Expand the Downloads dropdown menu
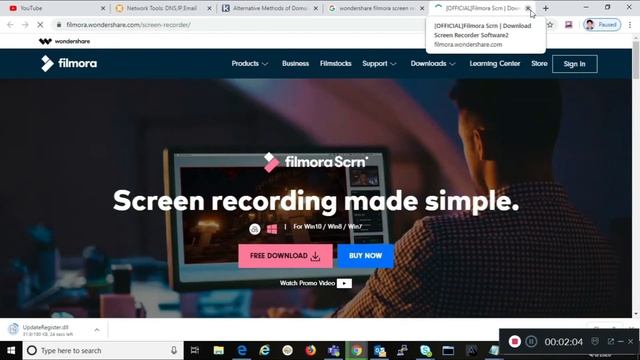The image size is (640, 360). tap(433, 64)
